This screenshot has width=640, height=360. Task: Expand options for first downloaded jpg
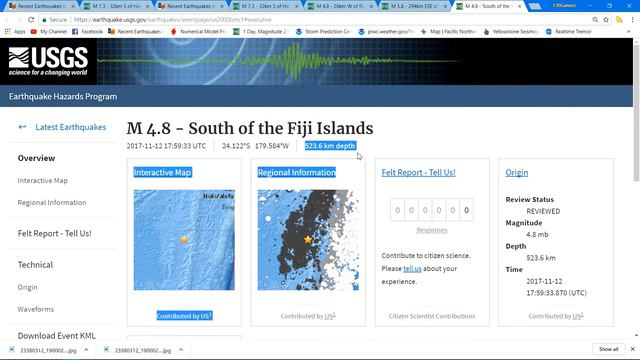tap(86, 350)
